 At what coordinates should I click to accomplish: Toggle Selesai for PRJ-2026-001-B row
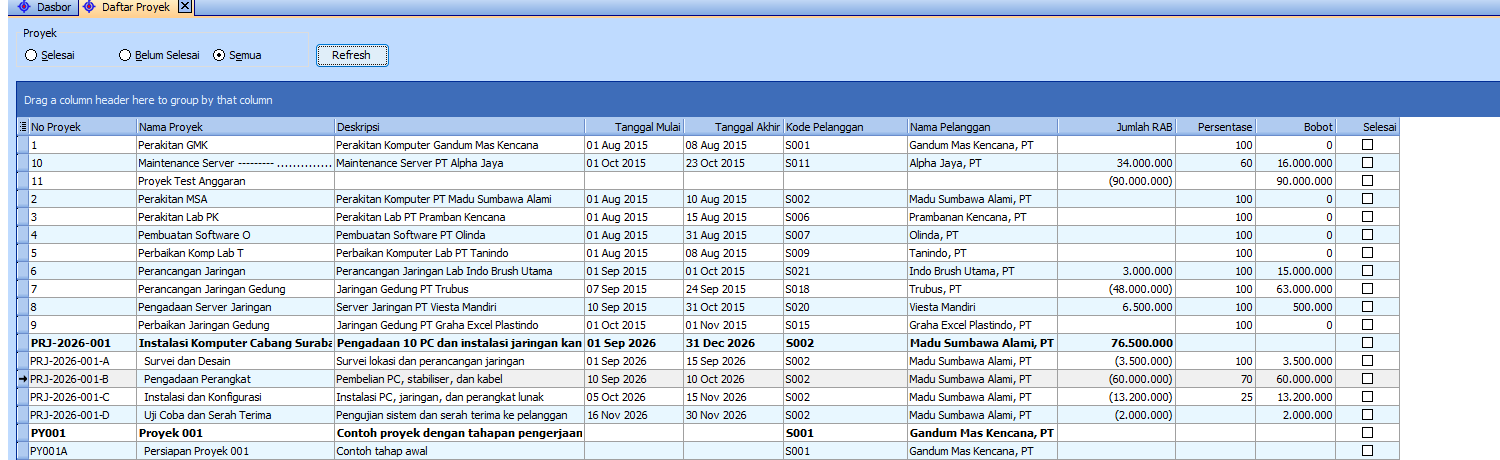point(1367,379)
